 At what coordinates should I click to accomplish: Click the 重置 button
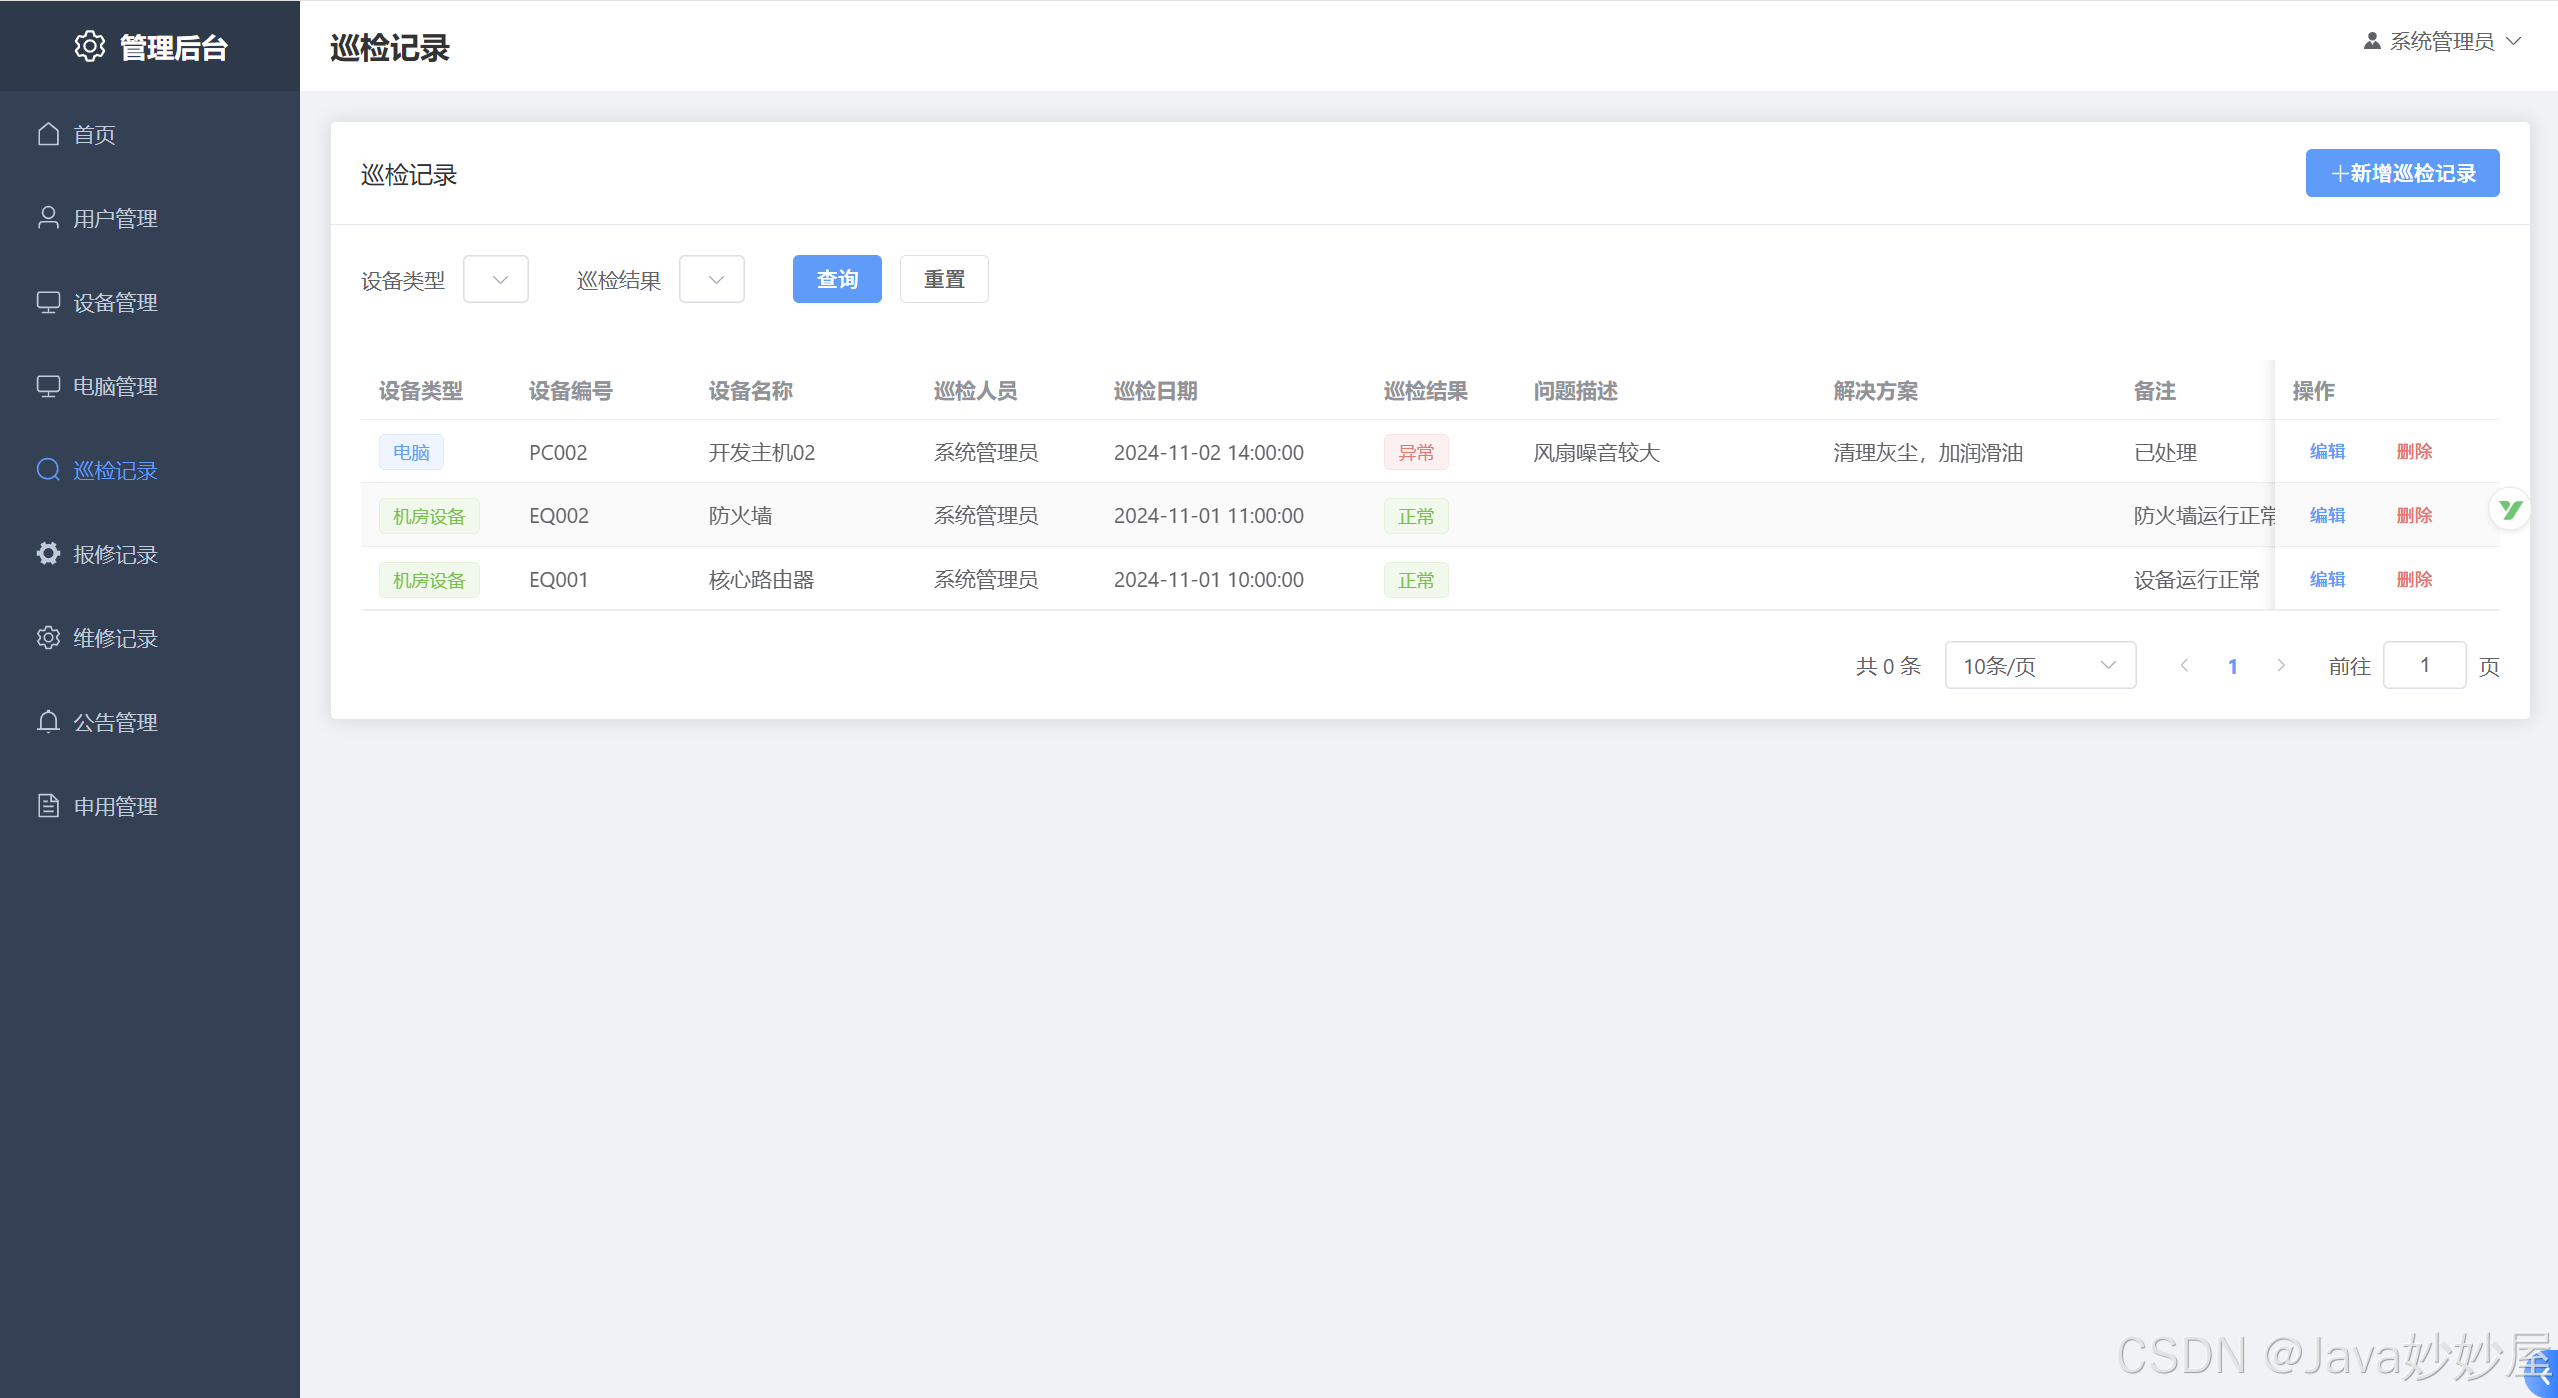tap(944, 279)
